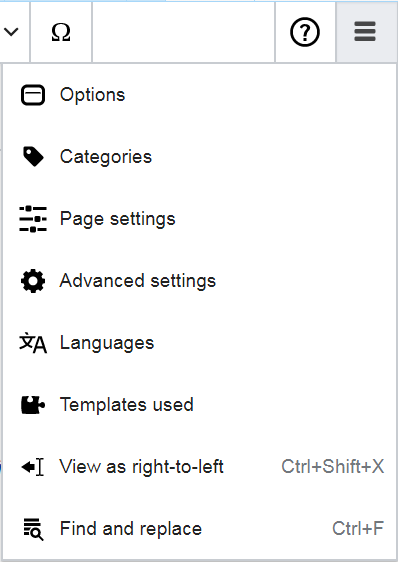Click the Advanced settings gear icon
This screenshot has width=398, height=562.
tap(33, 281)
